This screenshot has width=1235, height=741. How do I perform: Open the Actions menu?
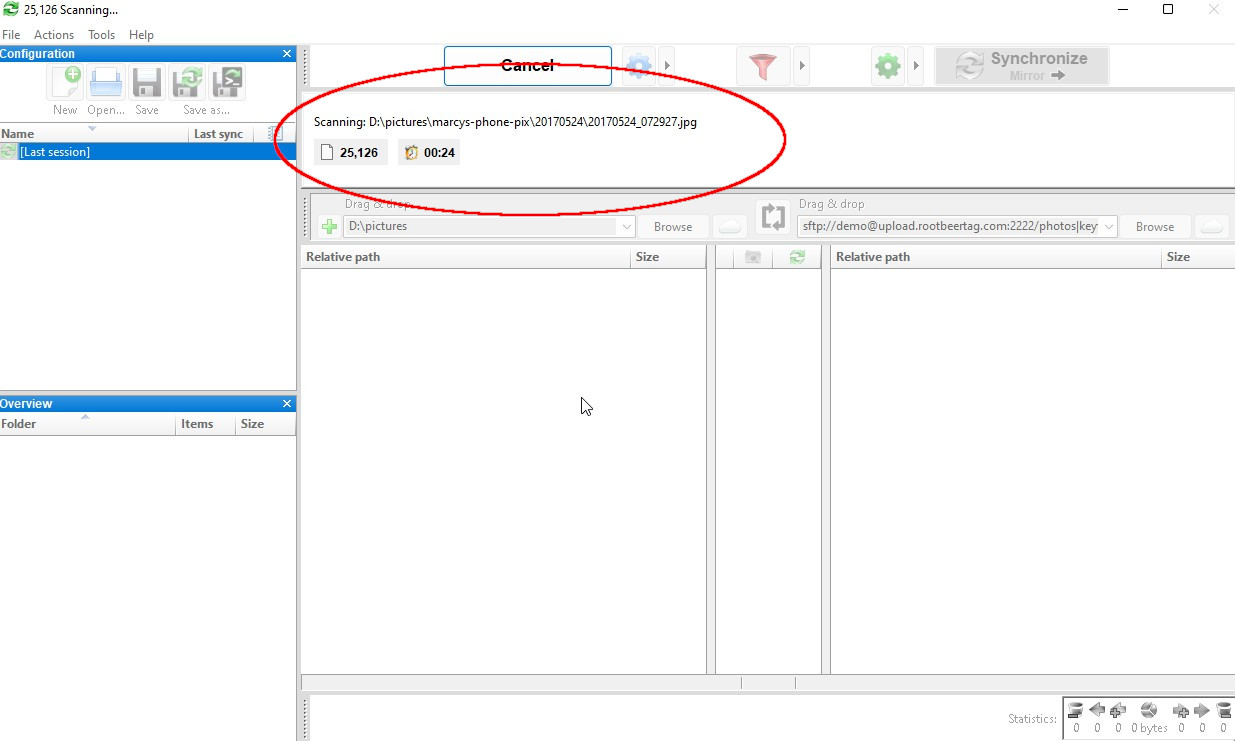54,34
